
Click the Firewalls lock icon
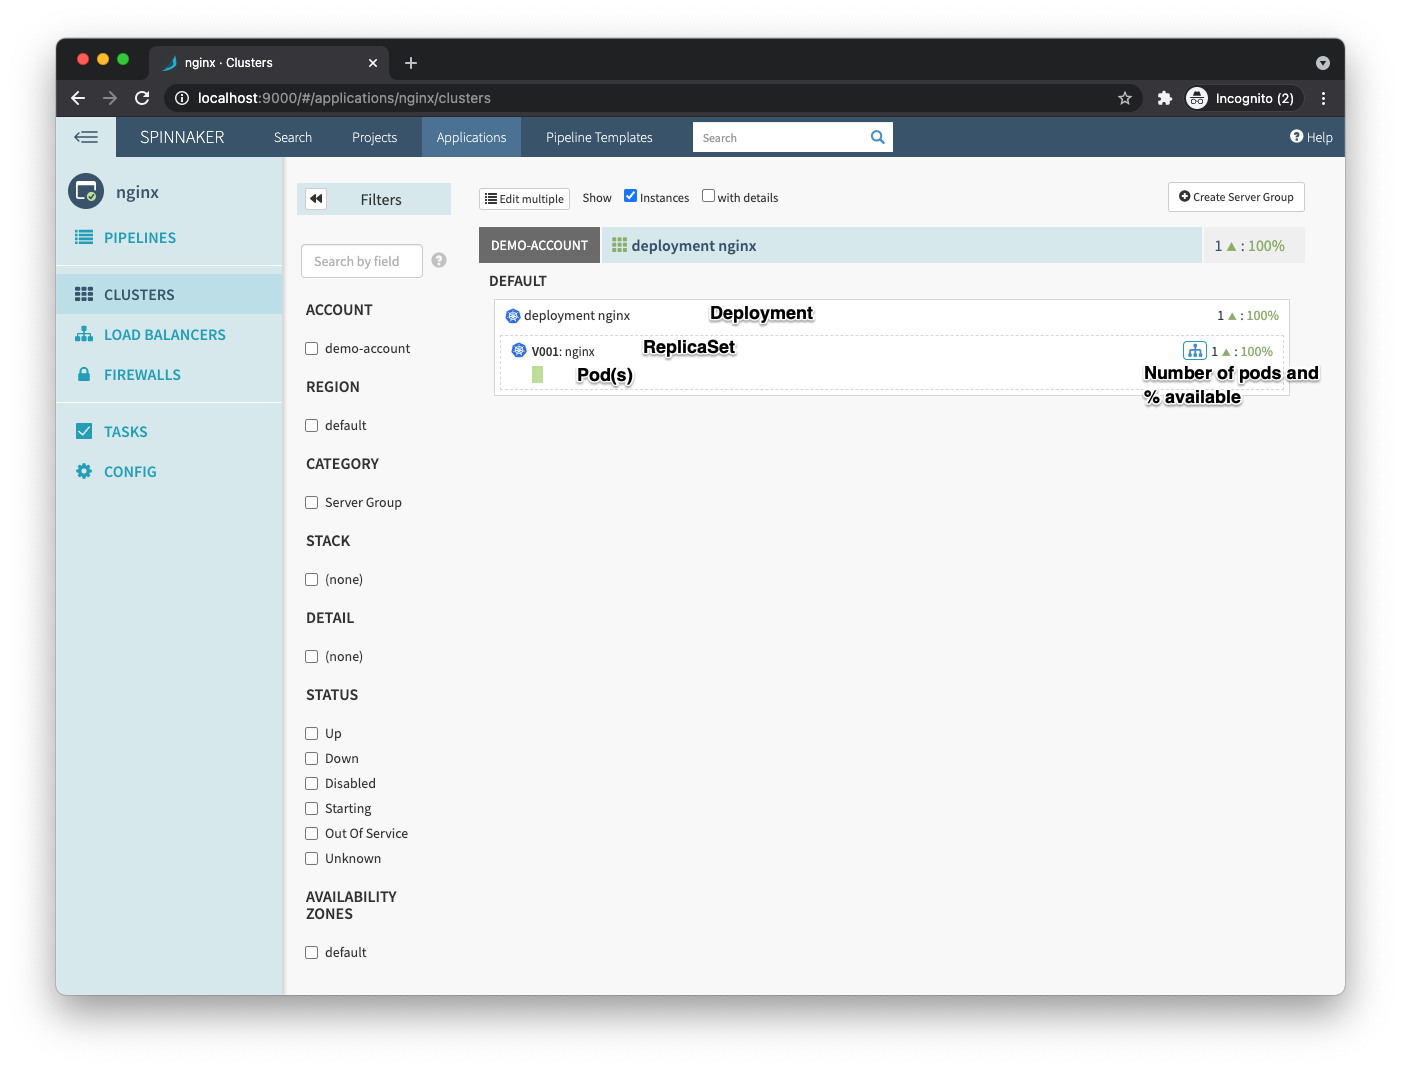coord(84,374)
